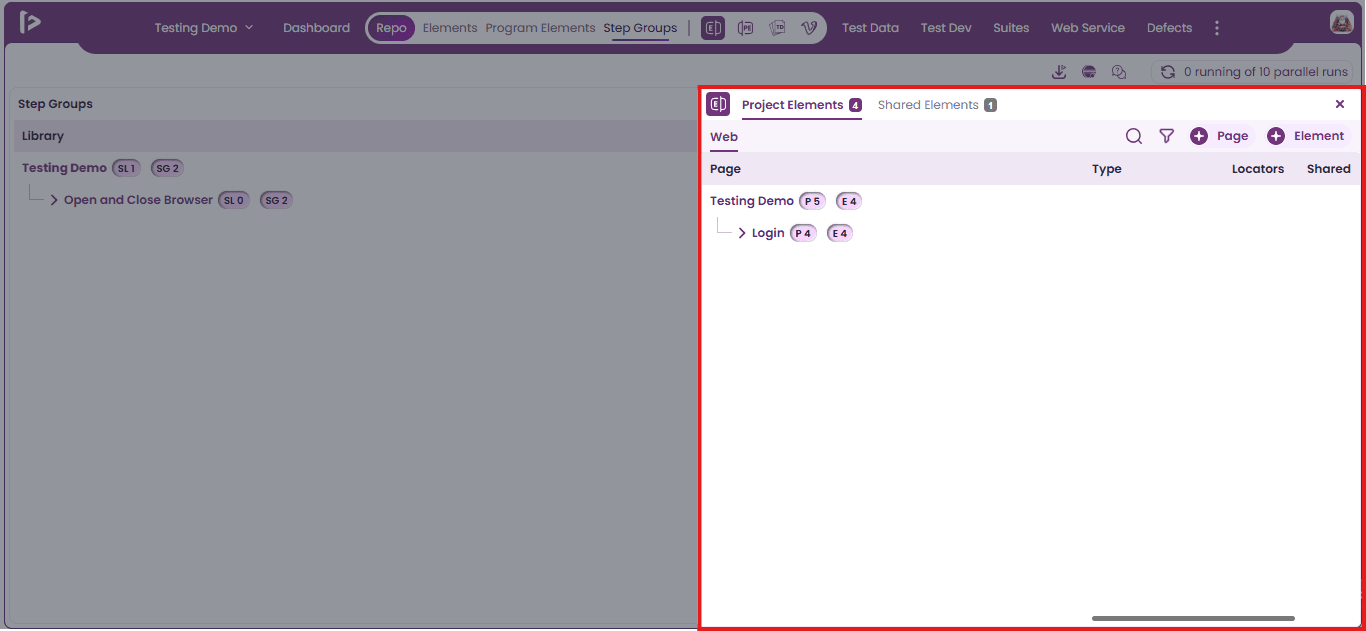The height and width of the screenshot is (631, 1366).
Task: Click the Step Groups panel title
Action: coord(55,104)
